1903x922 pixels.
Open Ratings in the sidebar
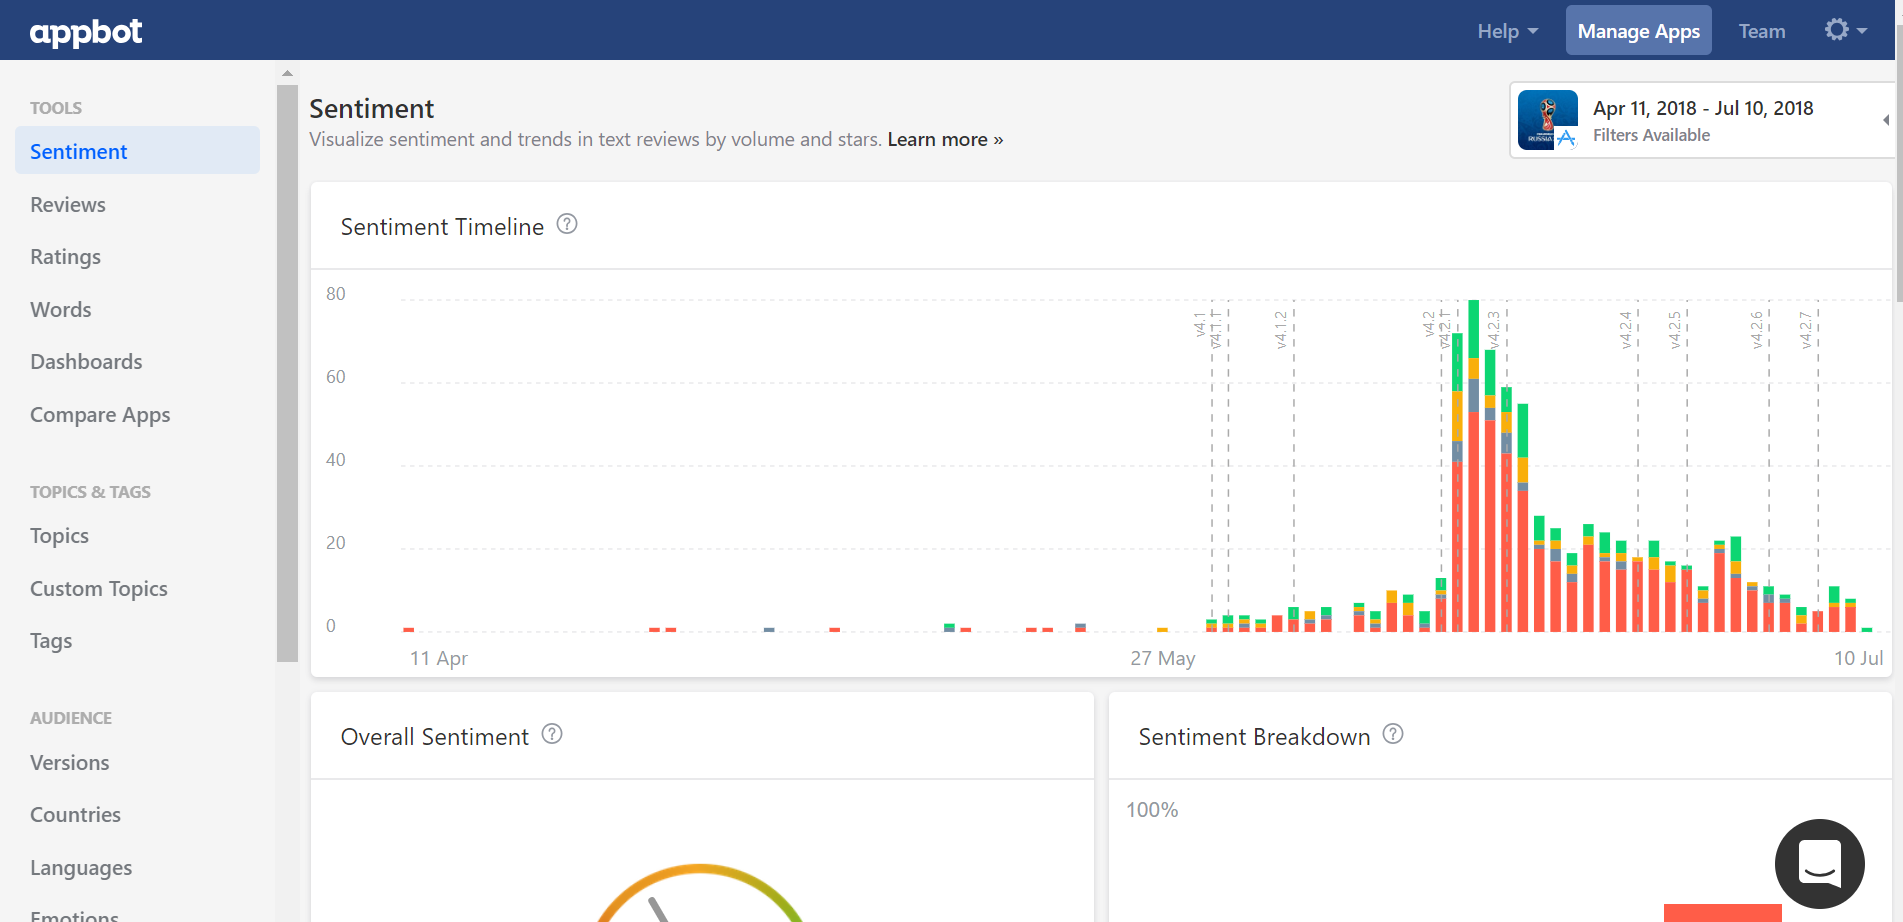(65, 257)
